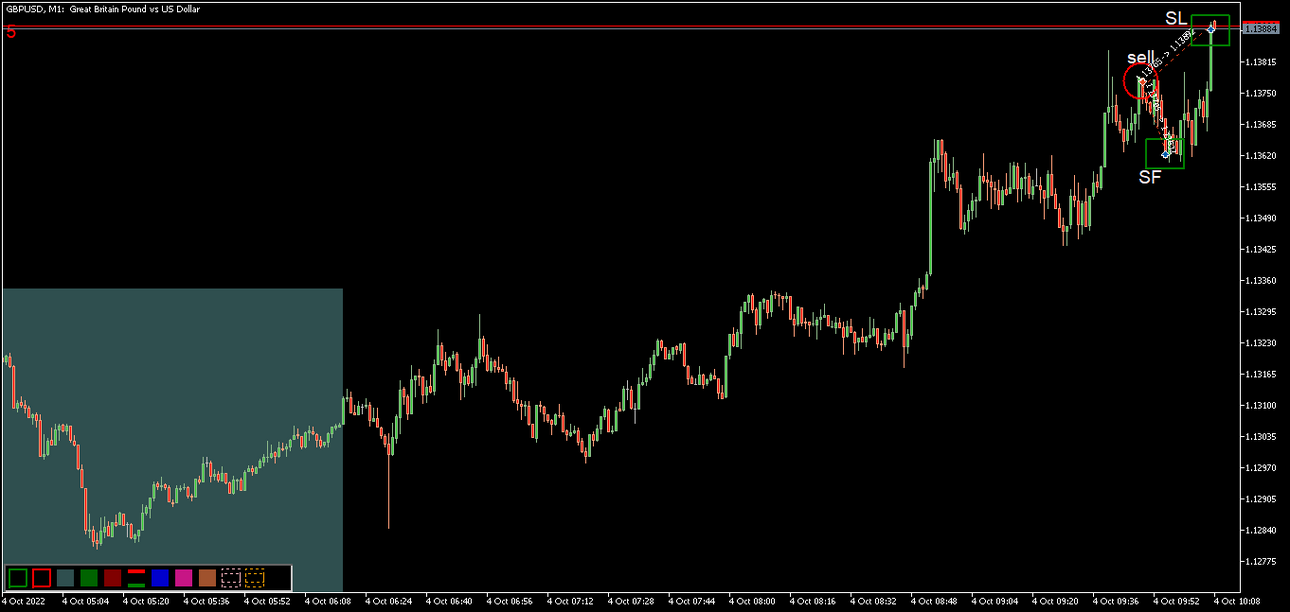Viewport: 1290px width, 612px height.
Task: Click price scale value 1.13815
Action: pos(1261,62)
